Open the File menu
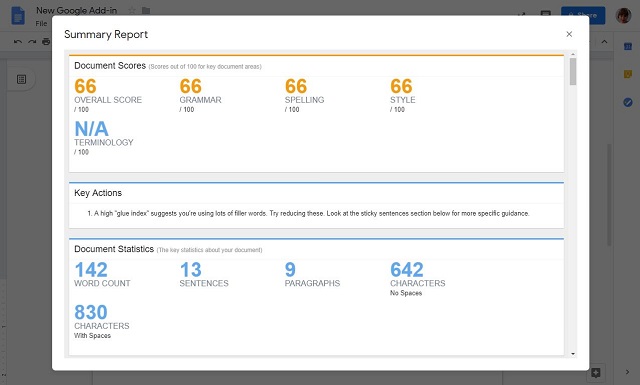Viewport: 640px width, 385px height. click(41, 24)
